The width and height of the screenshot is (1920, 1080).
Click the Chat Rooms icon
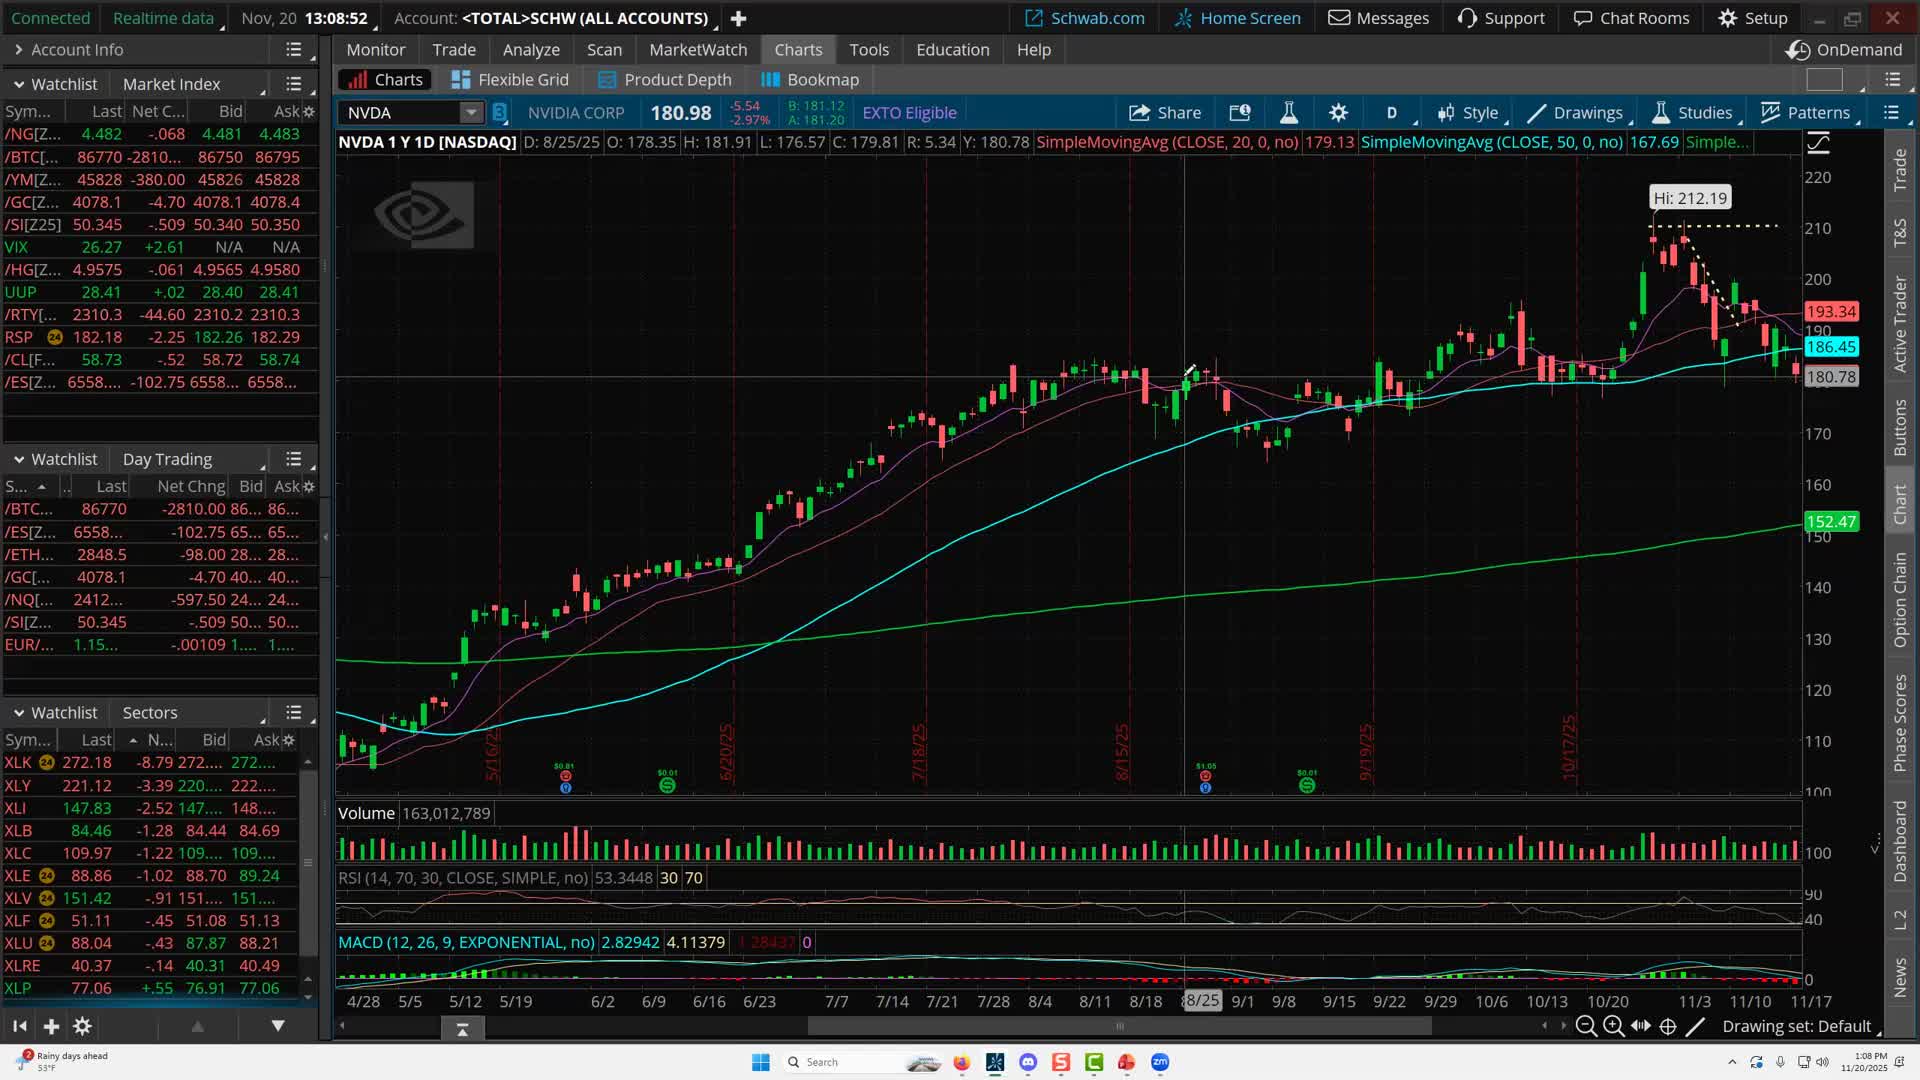(1630, 17)
